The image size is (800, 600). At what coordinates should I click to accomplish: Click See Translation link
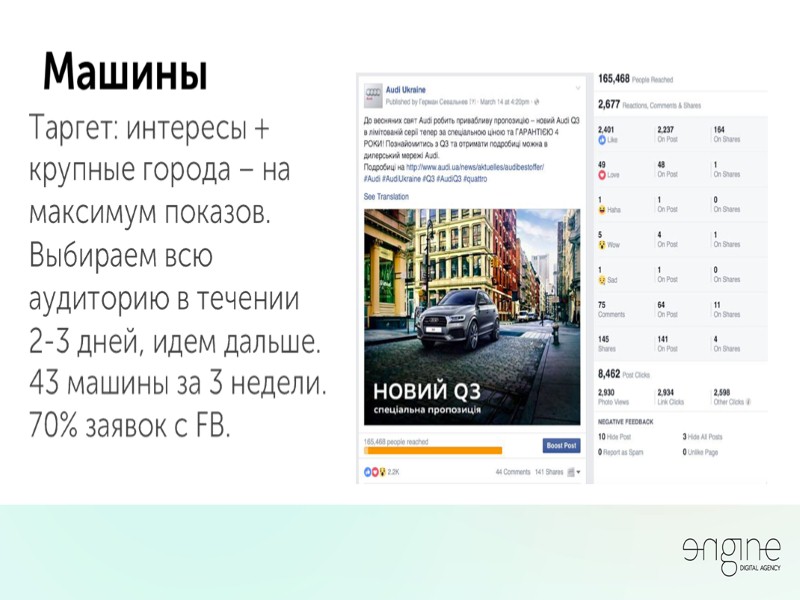(386, 196)
